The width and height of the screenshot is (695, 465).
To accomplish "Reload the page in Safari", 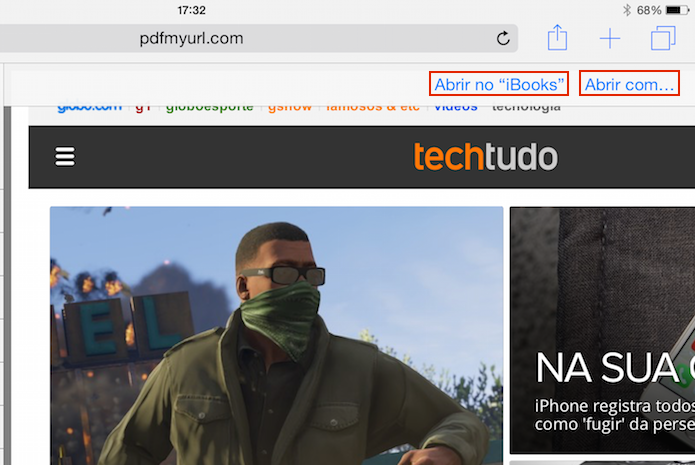I will pyautogui.click(x=503, y=39).
